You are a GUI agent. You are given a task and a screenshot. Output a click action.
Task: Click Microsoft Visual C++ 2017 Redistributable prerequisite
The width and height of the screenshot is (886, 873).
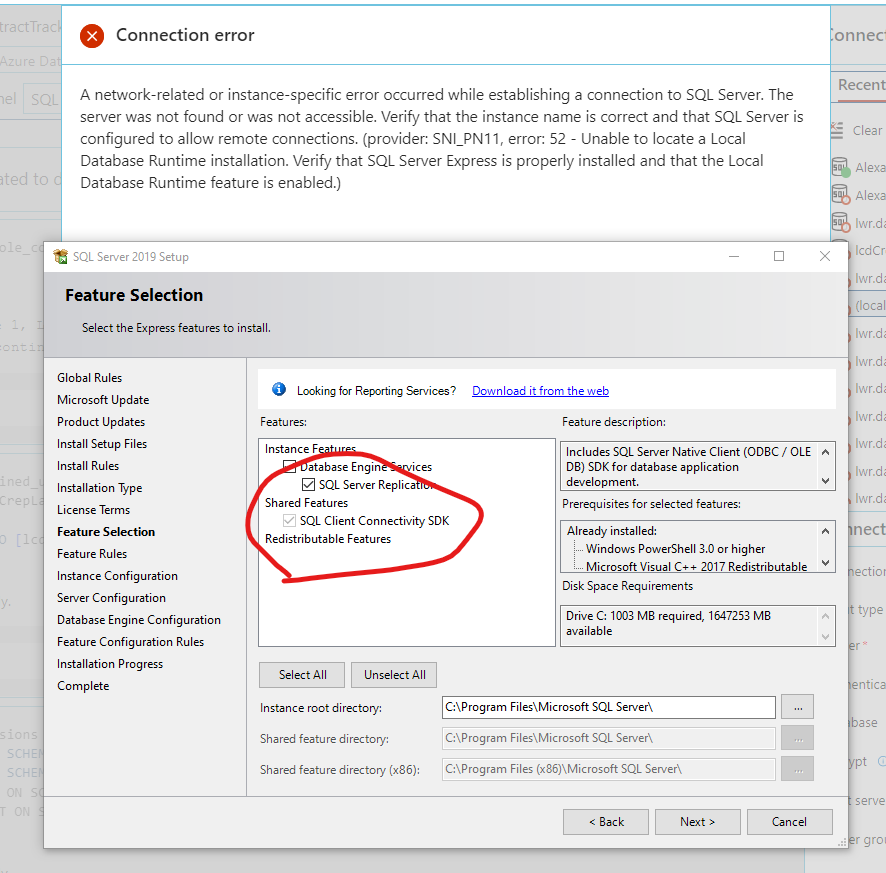point(696,567)
